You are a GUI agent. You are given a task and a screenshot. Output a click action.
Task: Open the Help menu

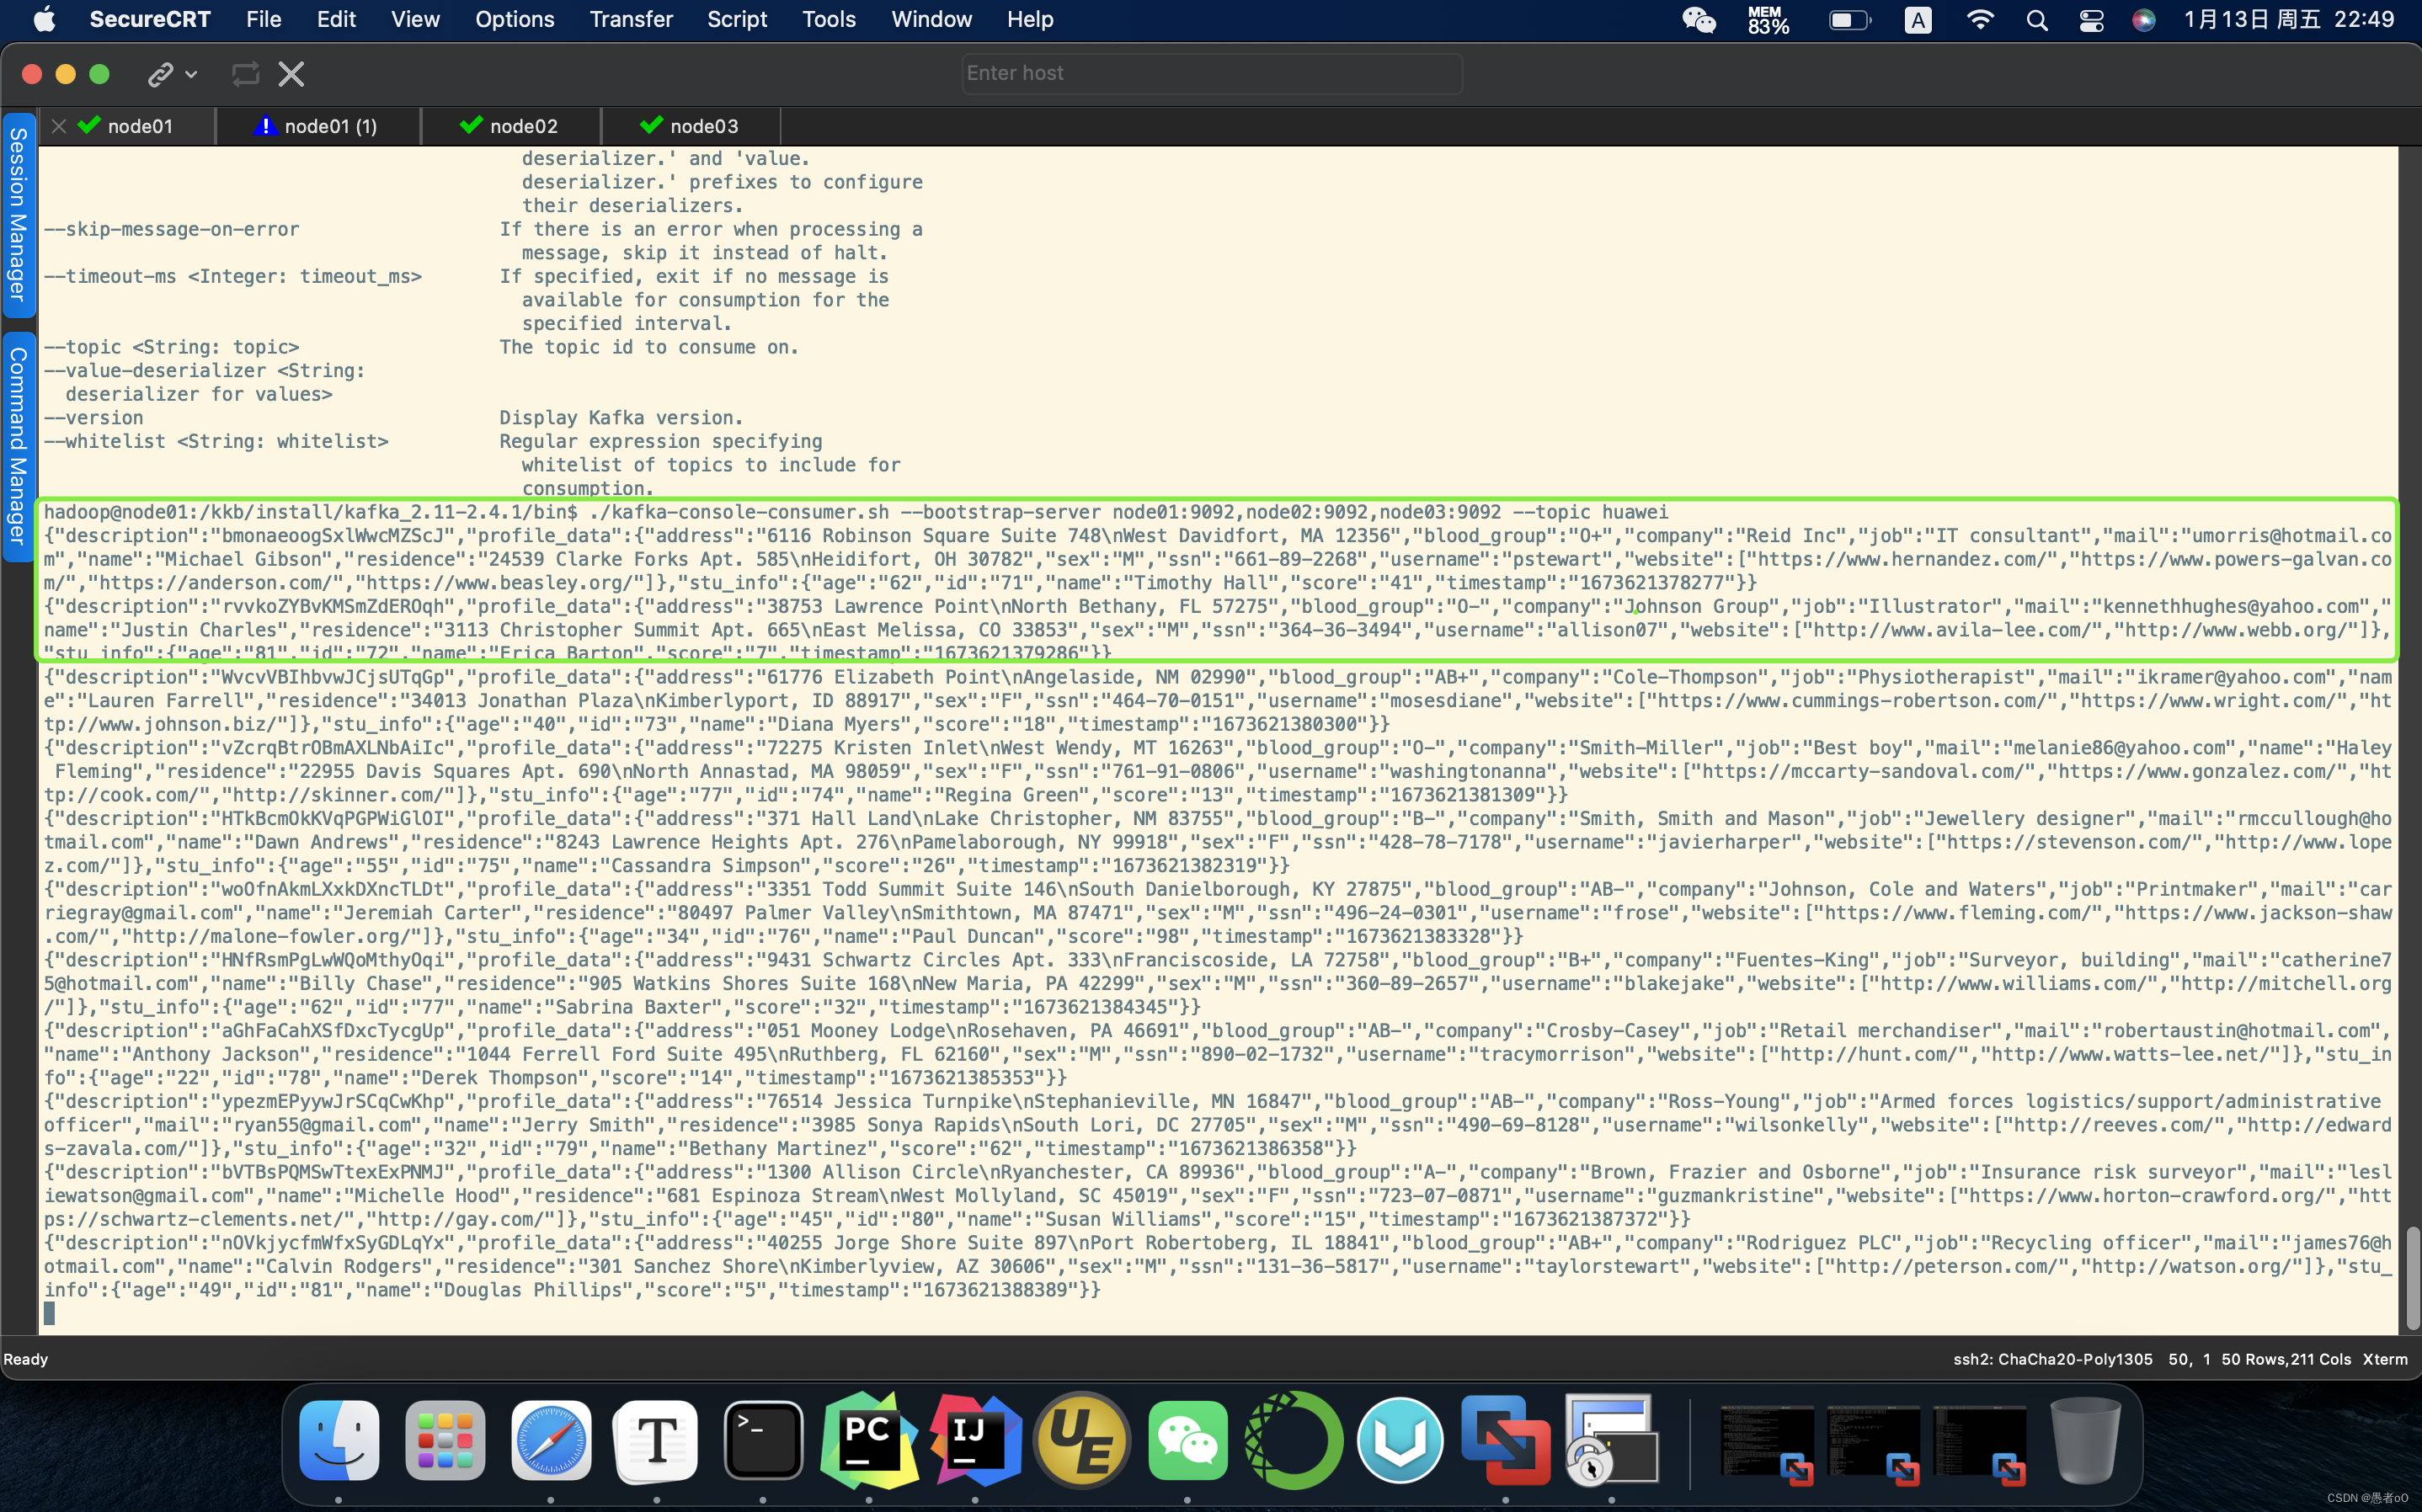[x=1030, y=19]
